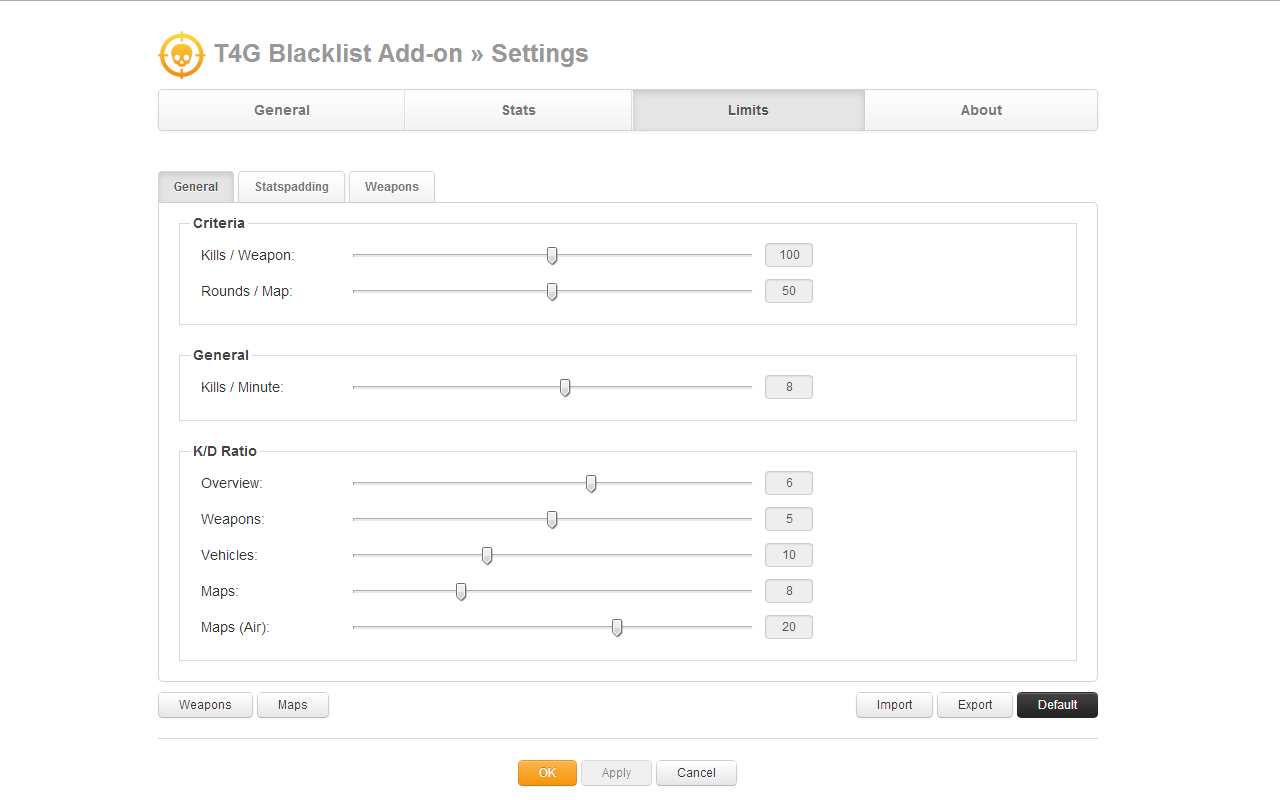Switch to the Statspadding sub-tab

pos(291,187)
